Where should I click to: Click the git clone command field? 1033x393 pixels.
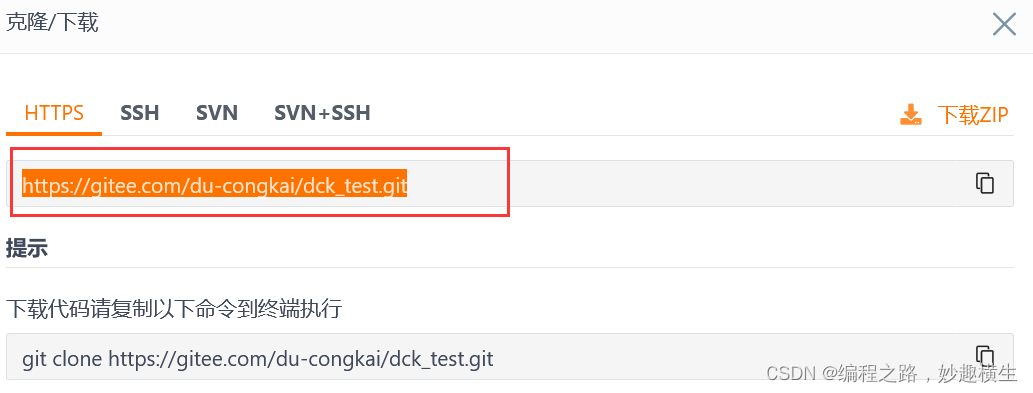[x=510, y=356]
